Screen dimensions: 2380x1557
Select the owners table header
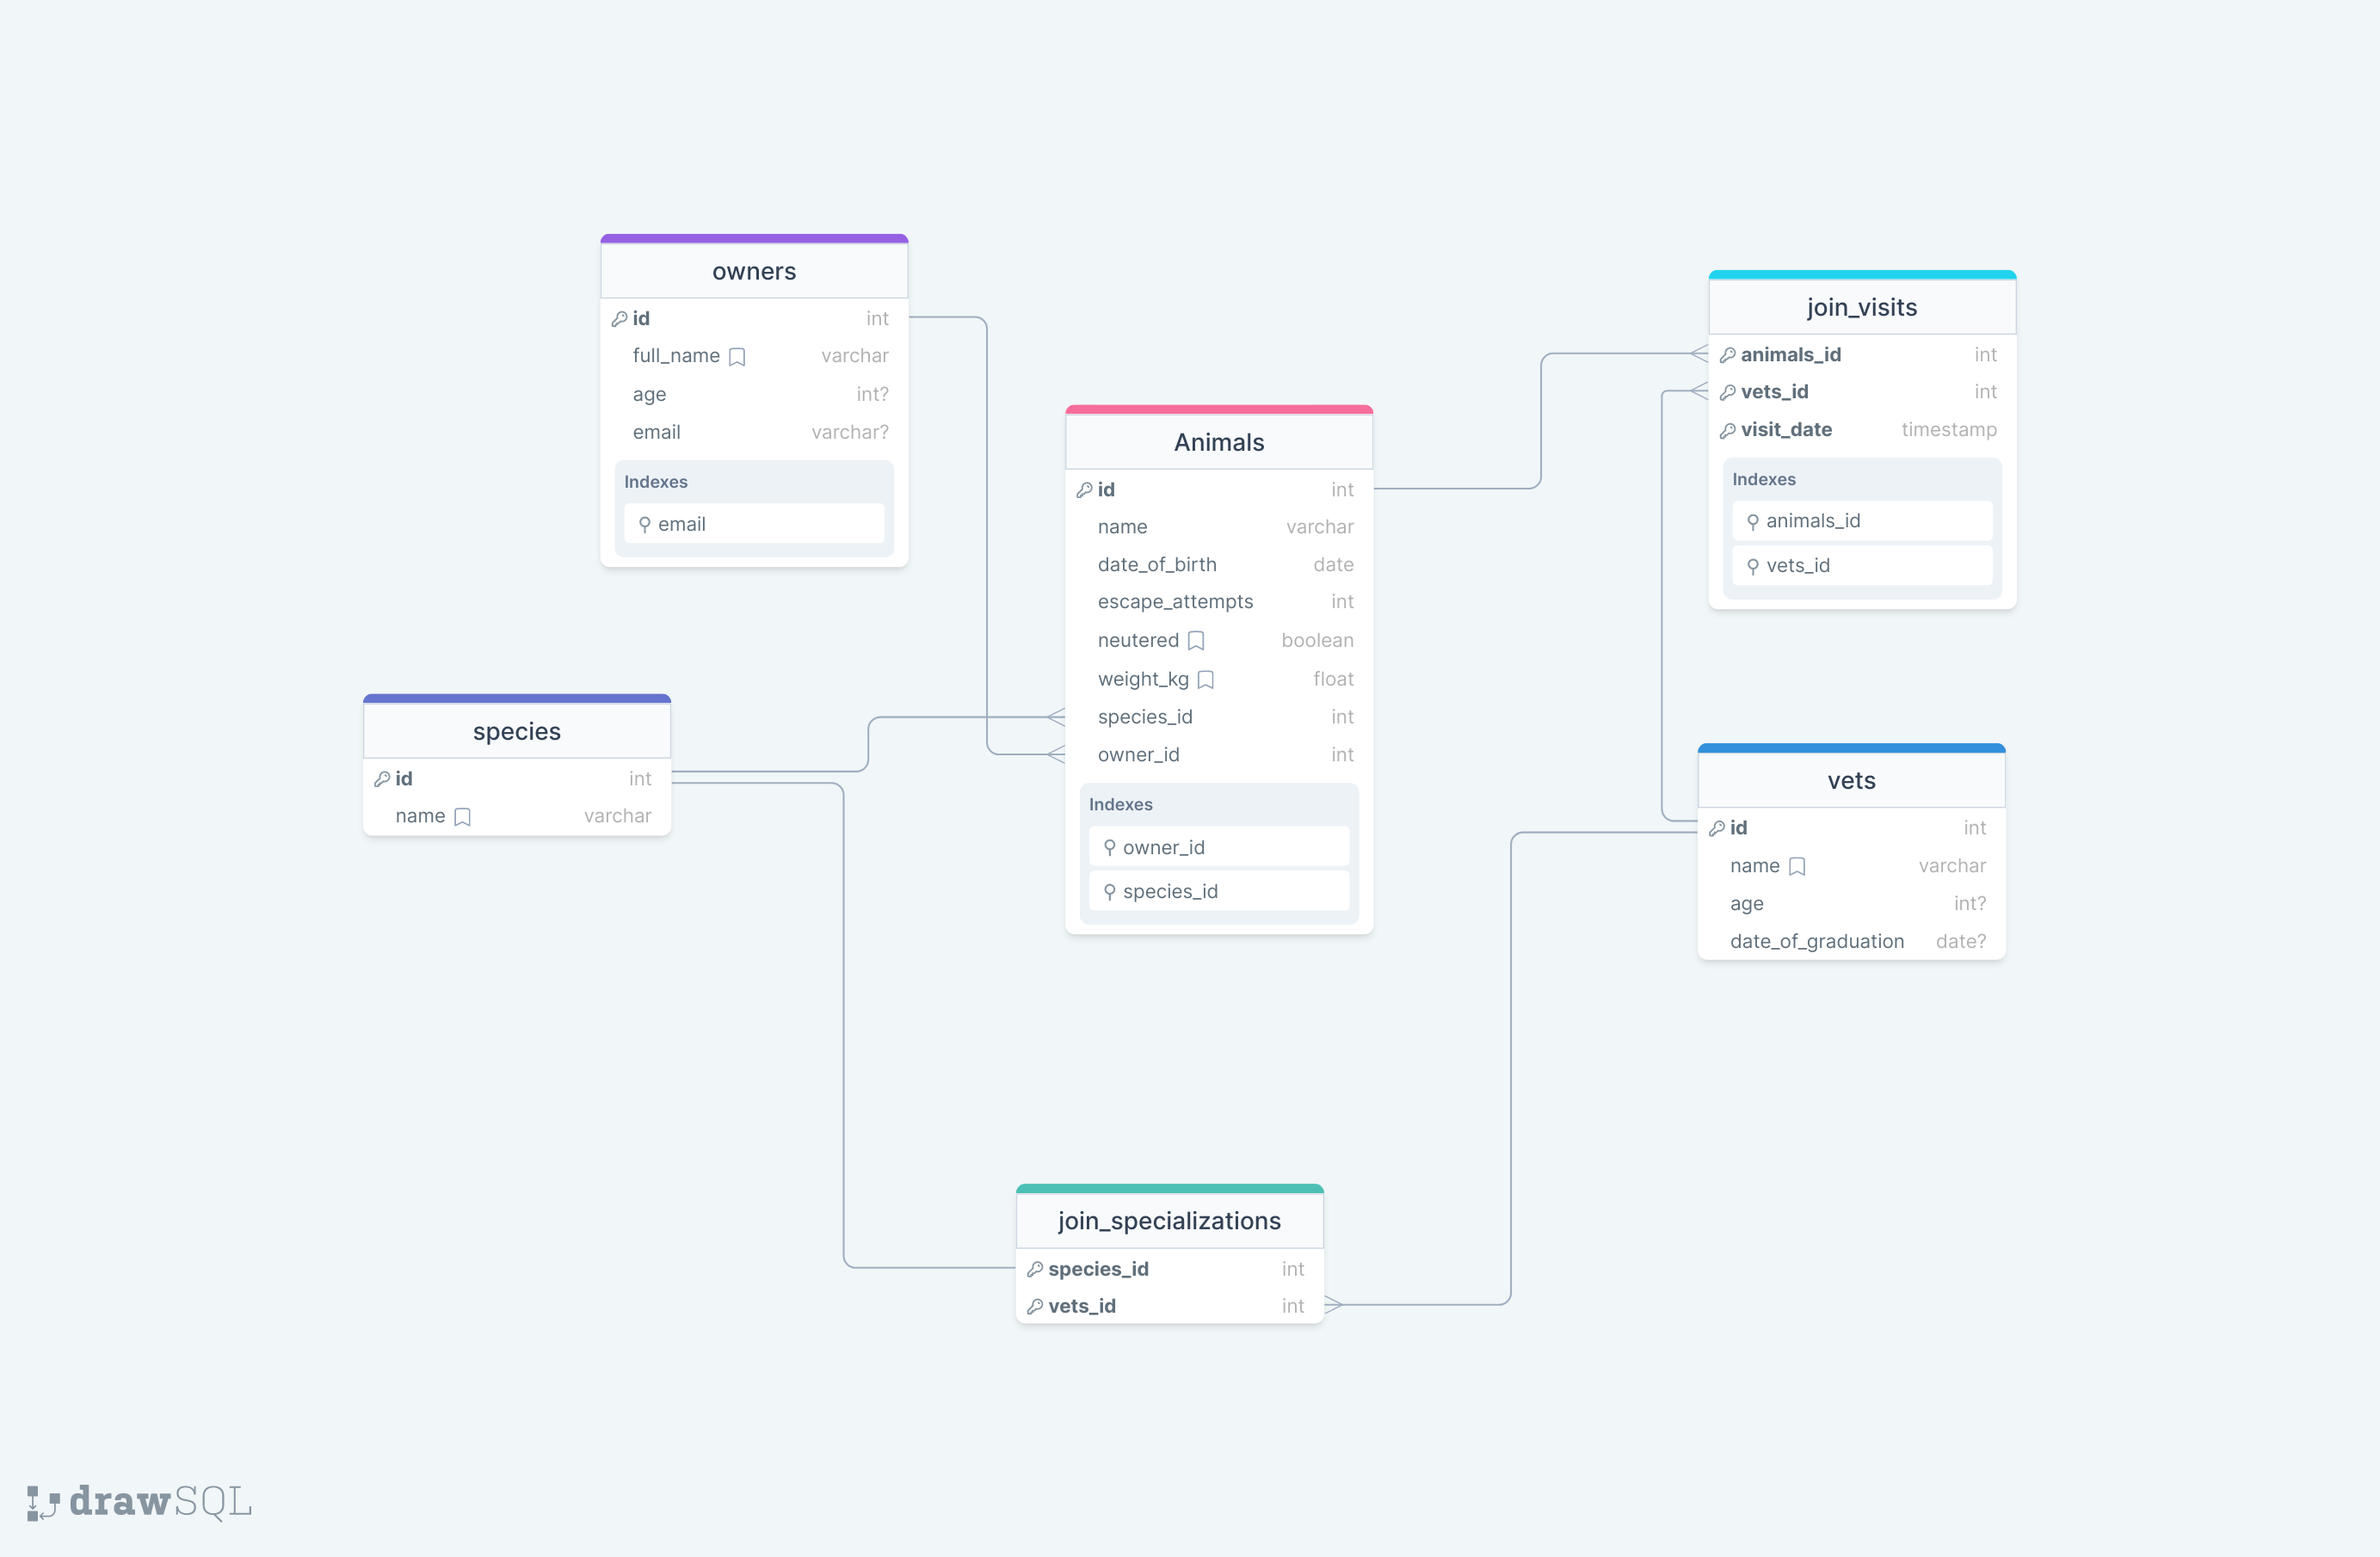[754, 271]
